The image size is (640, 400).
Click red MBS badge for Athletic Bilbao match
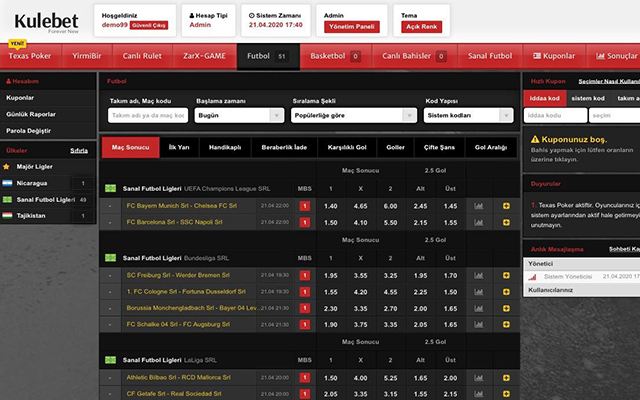click(x=305, y=377)
